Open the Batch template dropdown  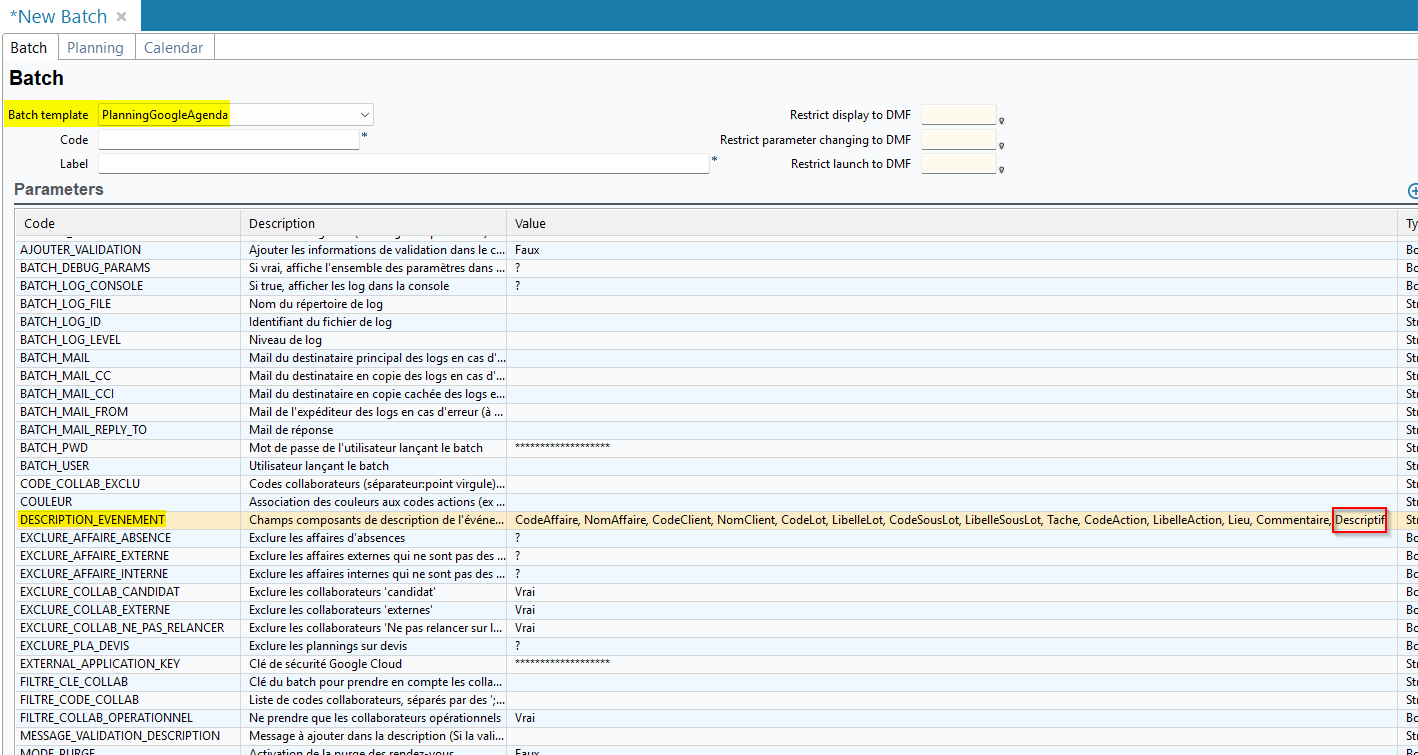(364, 115)
